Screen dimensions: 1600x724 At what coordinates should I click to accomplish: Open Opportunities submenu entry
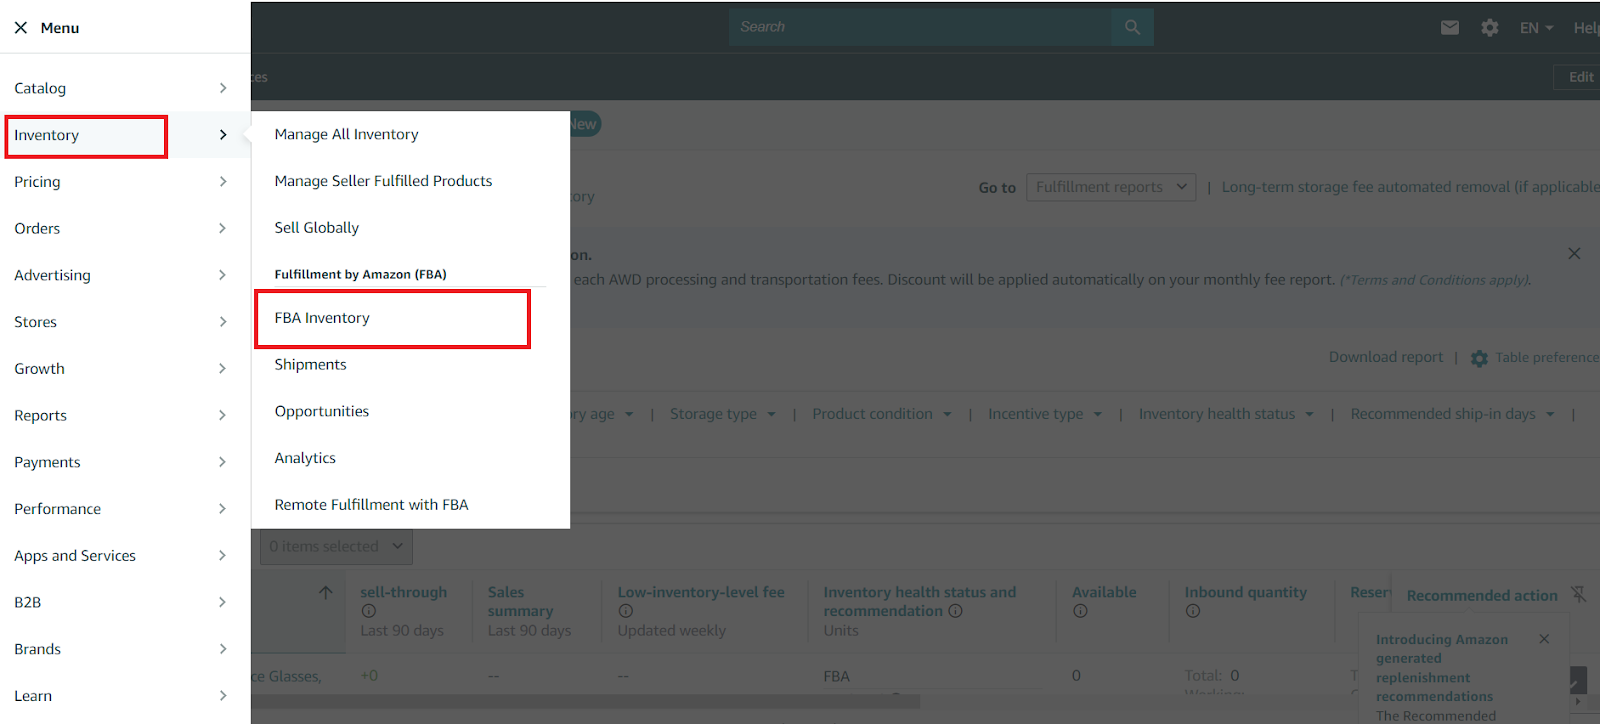point(322,411)
